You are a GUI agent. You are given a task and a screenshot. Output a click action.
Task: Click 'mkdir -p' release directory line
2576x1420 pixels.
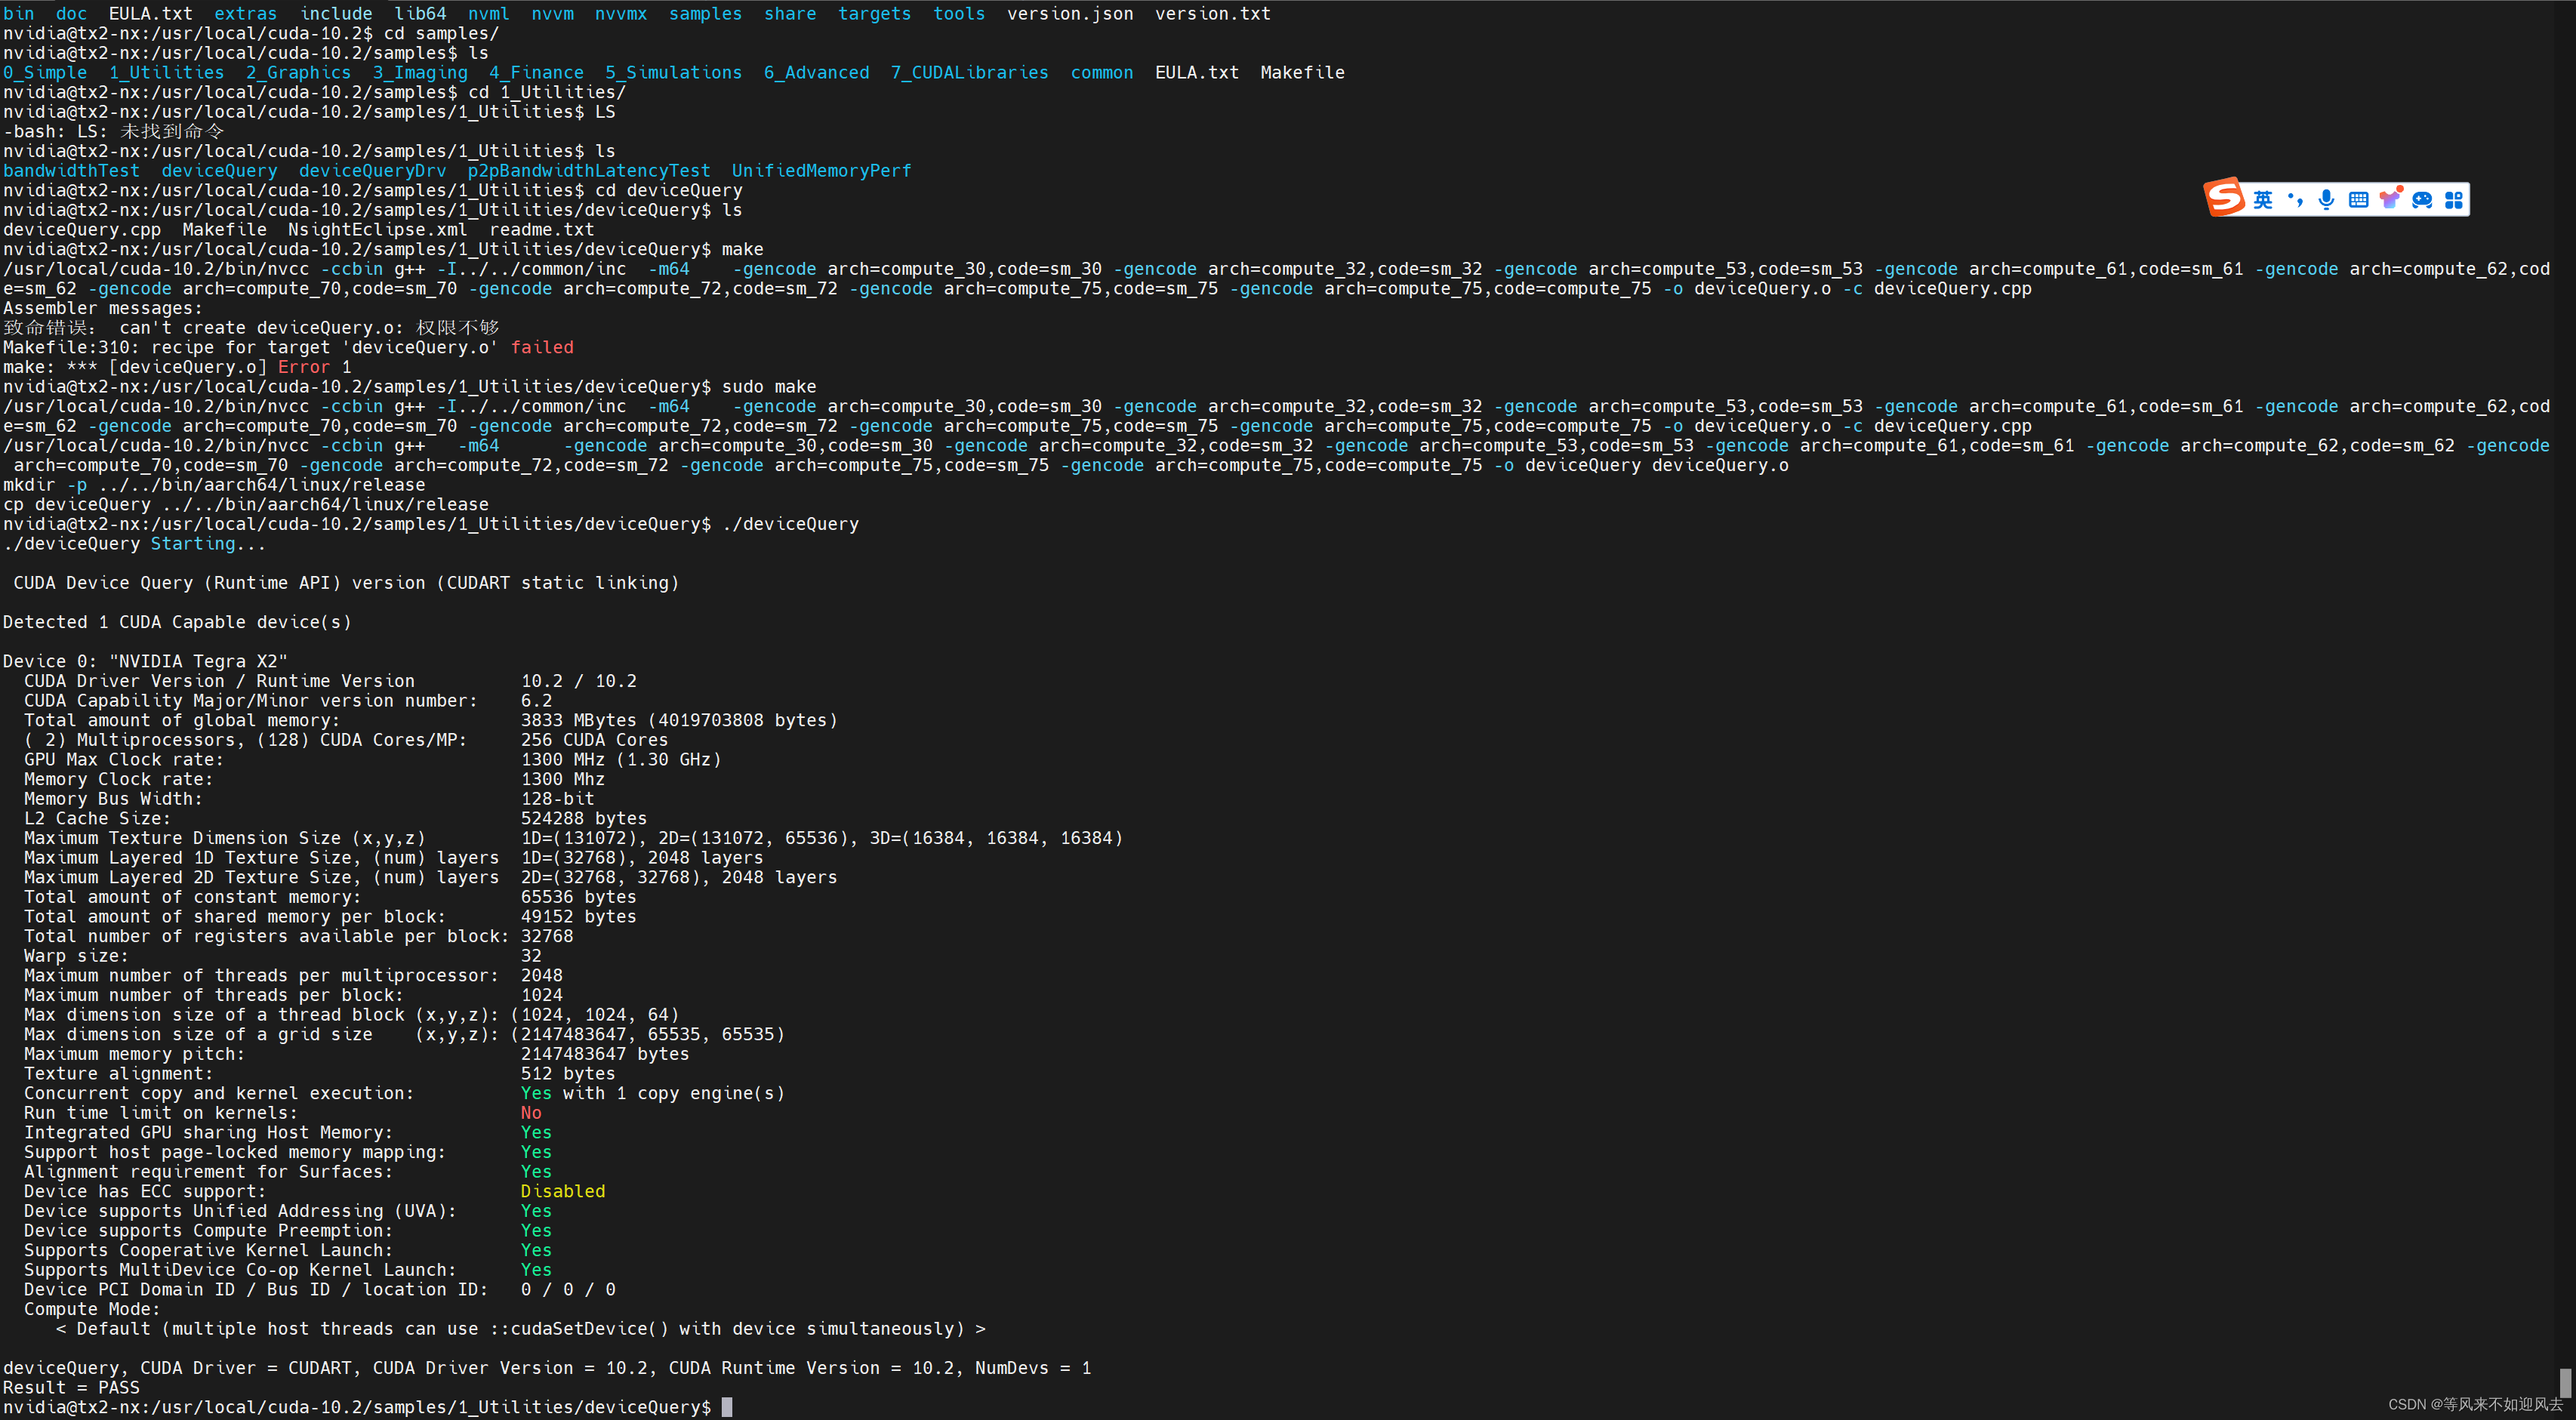[x=214, y=485]
